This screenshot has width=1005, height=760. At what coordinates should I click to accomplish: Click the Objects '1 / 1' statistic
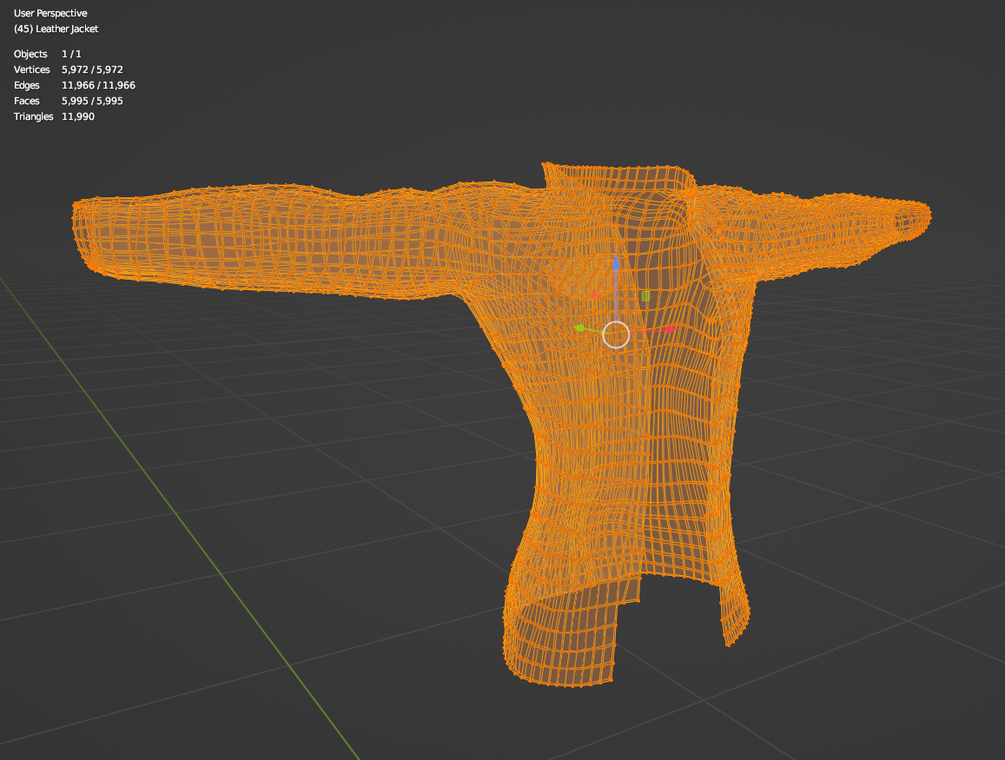[71, 54]
